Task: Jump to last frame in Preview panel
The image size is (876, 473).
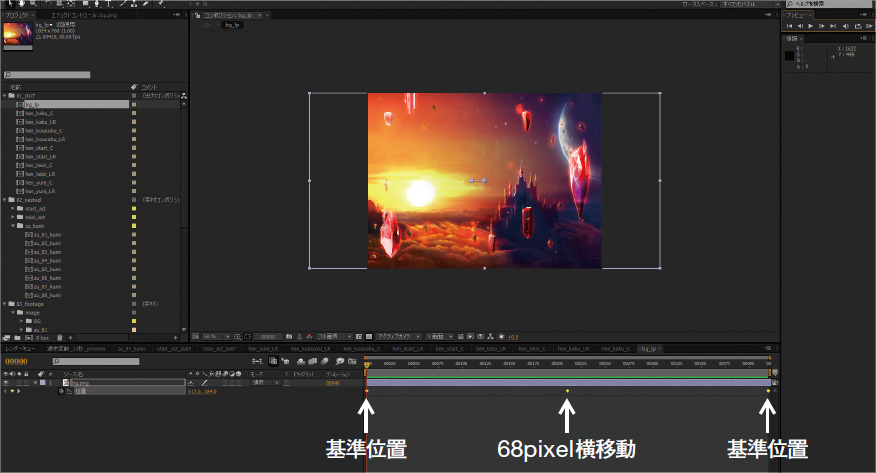Action: [833, 26]
